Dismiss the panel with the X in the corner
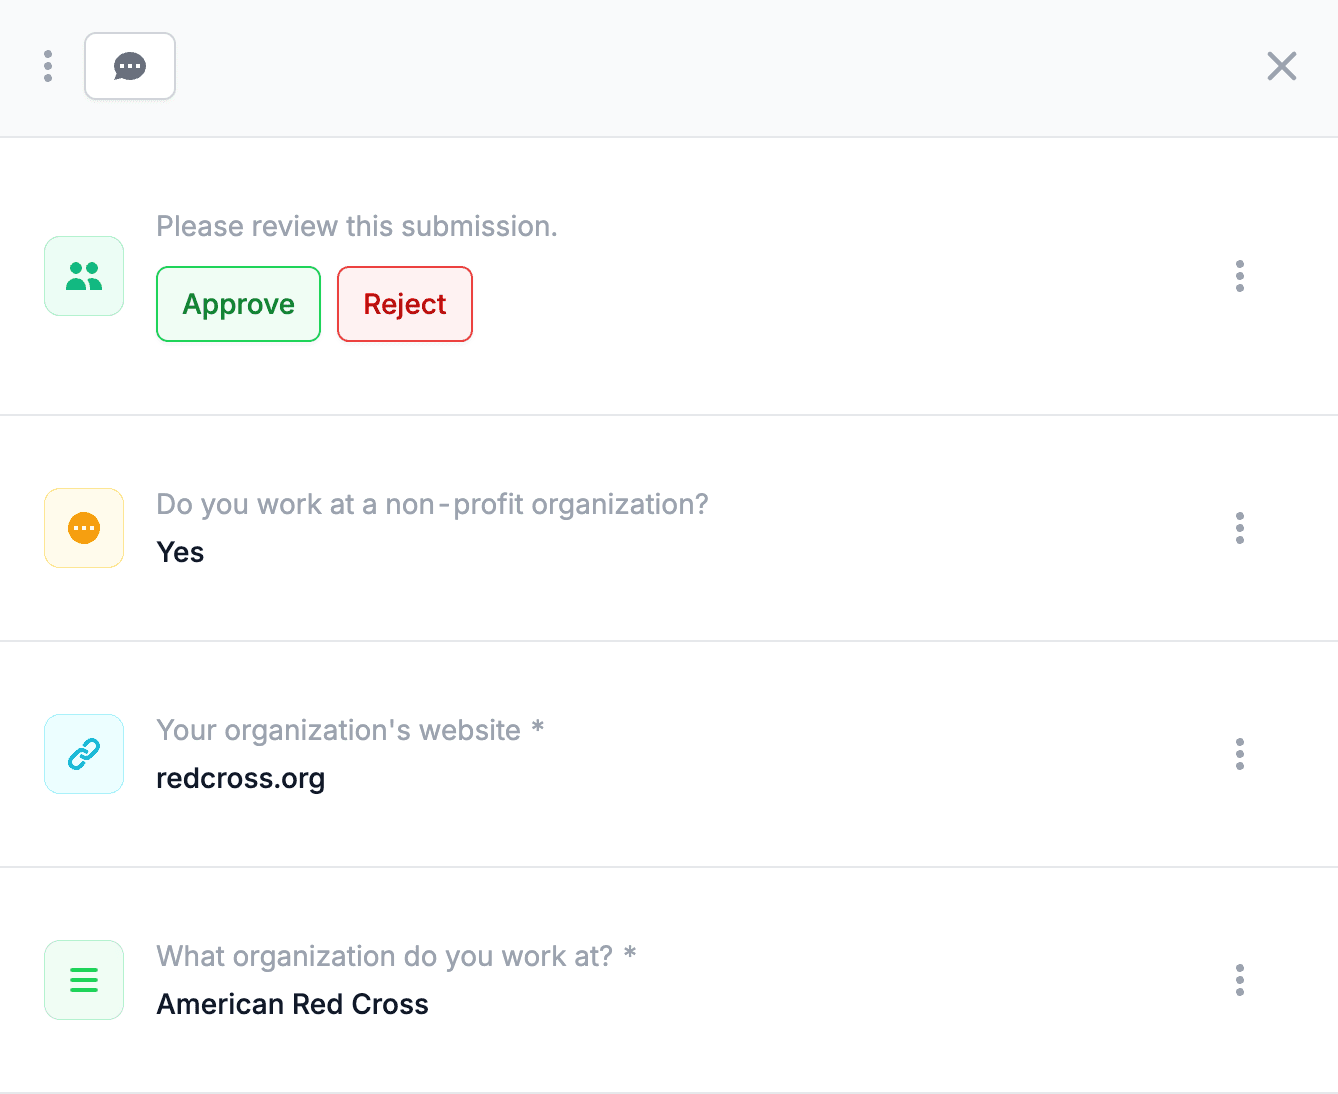The image size is (1338, 1094). [x=1281, y=66]
